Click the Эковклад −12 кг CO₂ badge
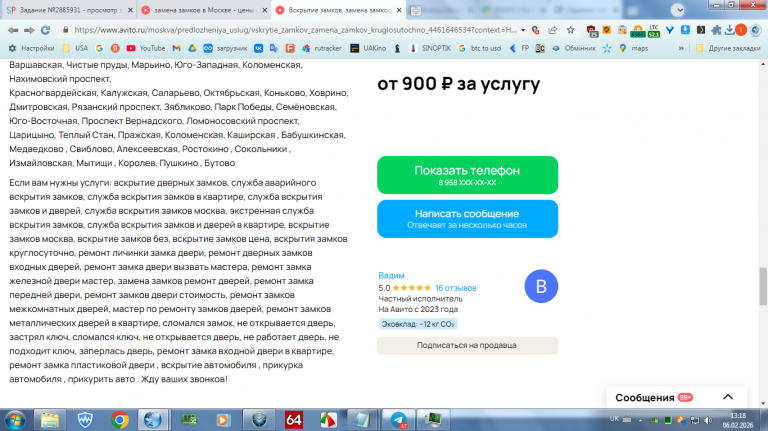Viewport: 768px width, 431px height. point(418,324)
